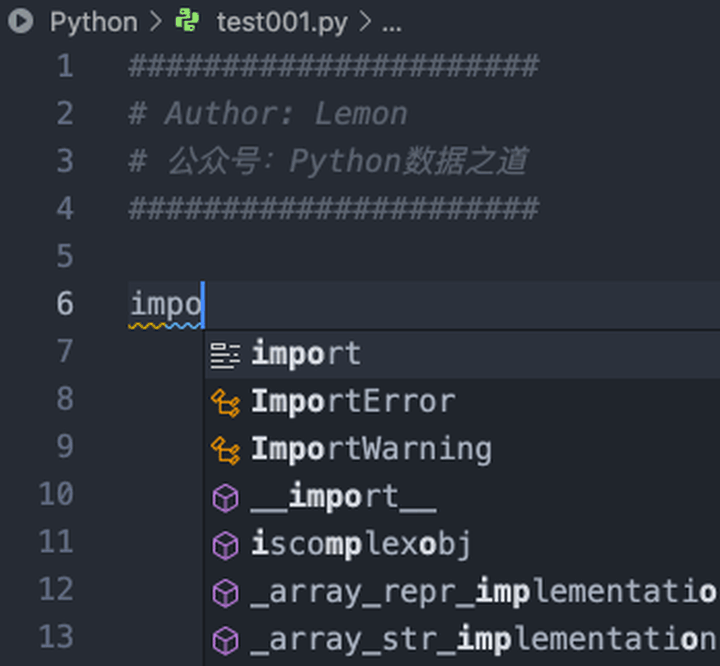Click the run icon beside Python breadcrumb
Viewport: 720px width, 666px height.
pyautogui.click(x=19, y=21)
